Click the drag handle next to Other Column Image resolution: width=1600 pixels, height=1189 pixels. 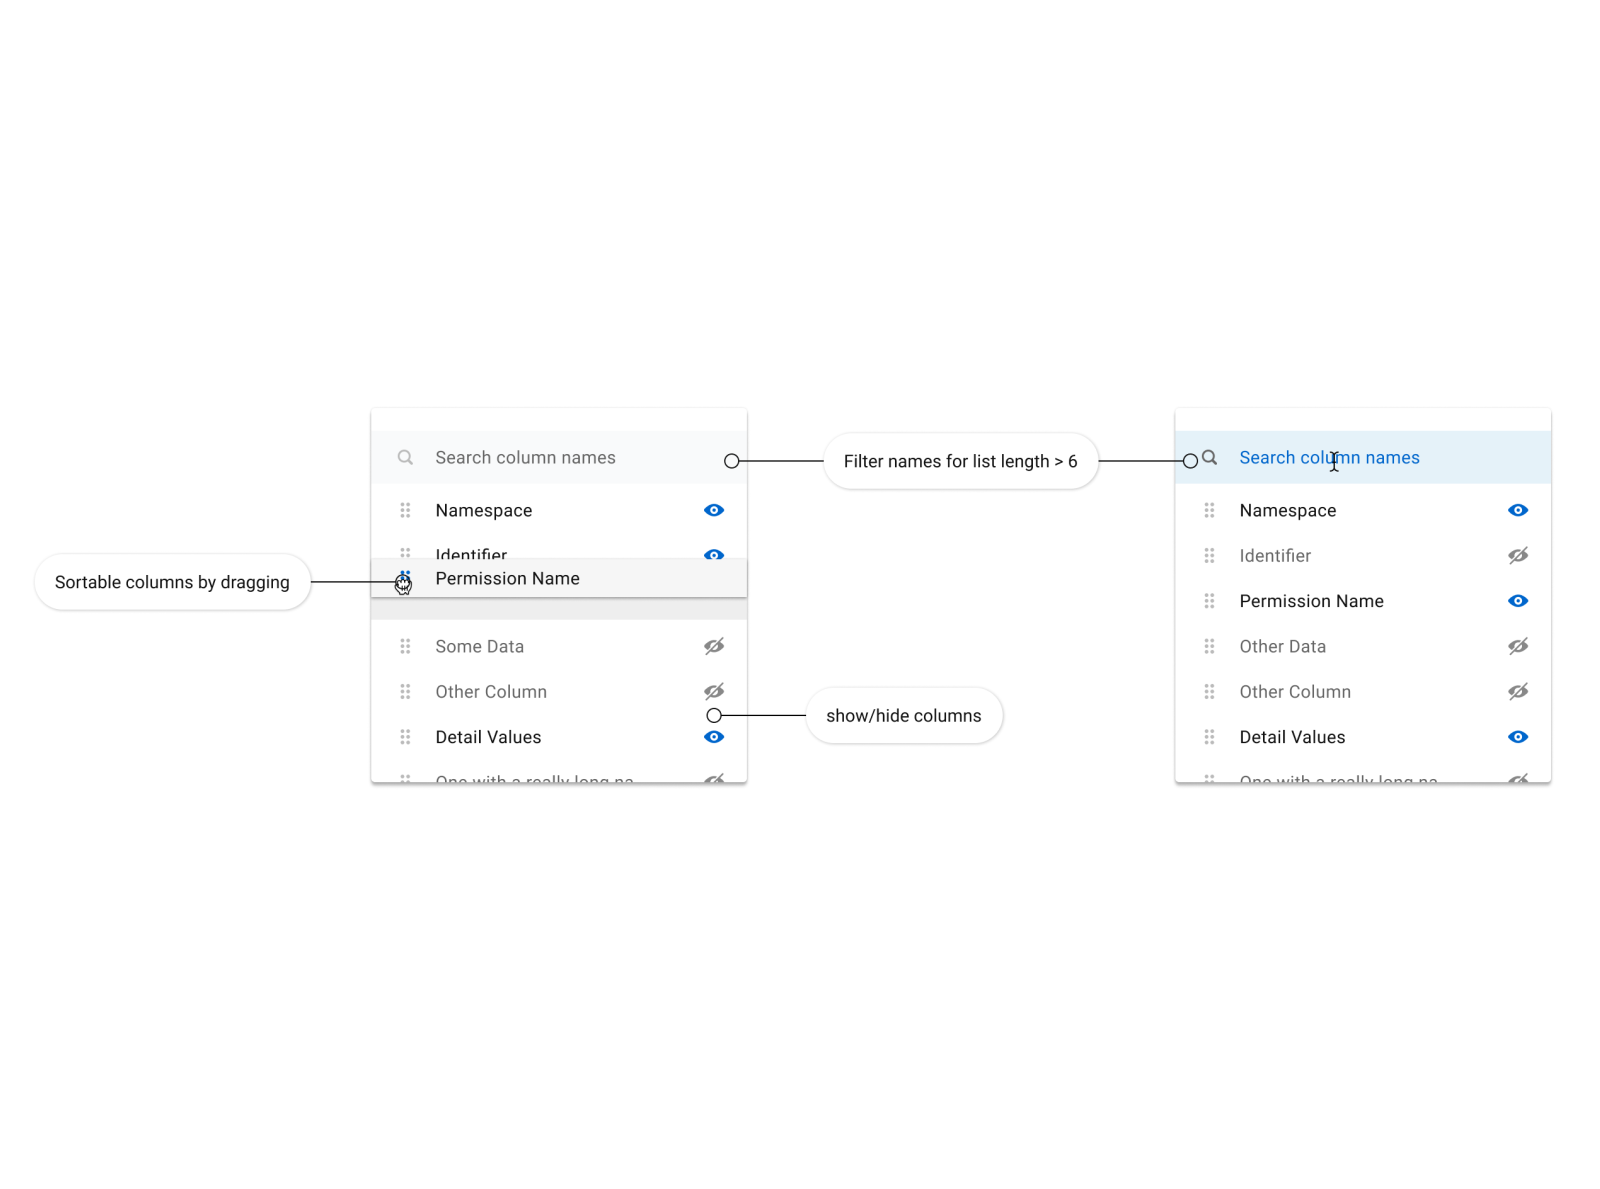(405, 691)
